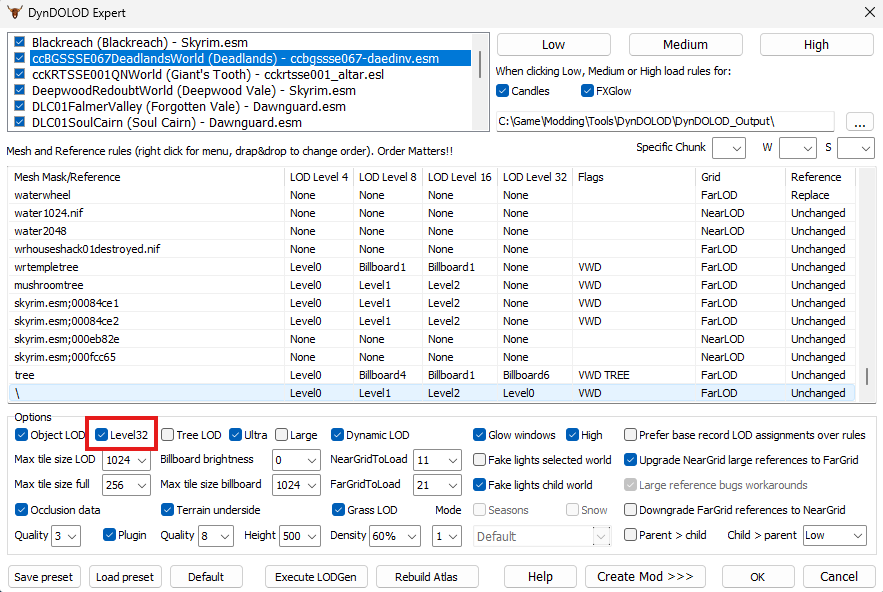Toggle the FXGlow load rule checkbox
883x592 pixels.
(587, 91)
